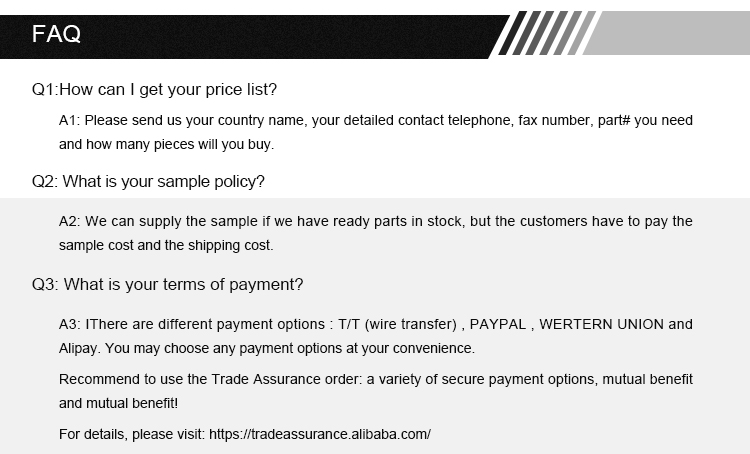Click the A2 answer about supplying samples
This screenshot has height=454, width=750.
pyautogui.click(x=375, y=221)
